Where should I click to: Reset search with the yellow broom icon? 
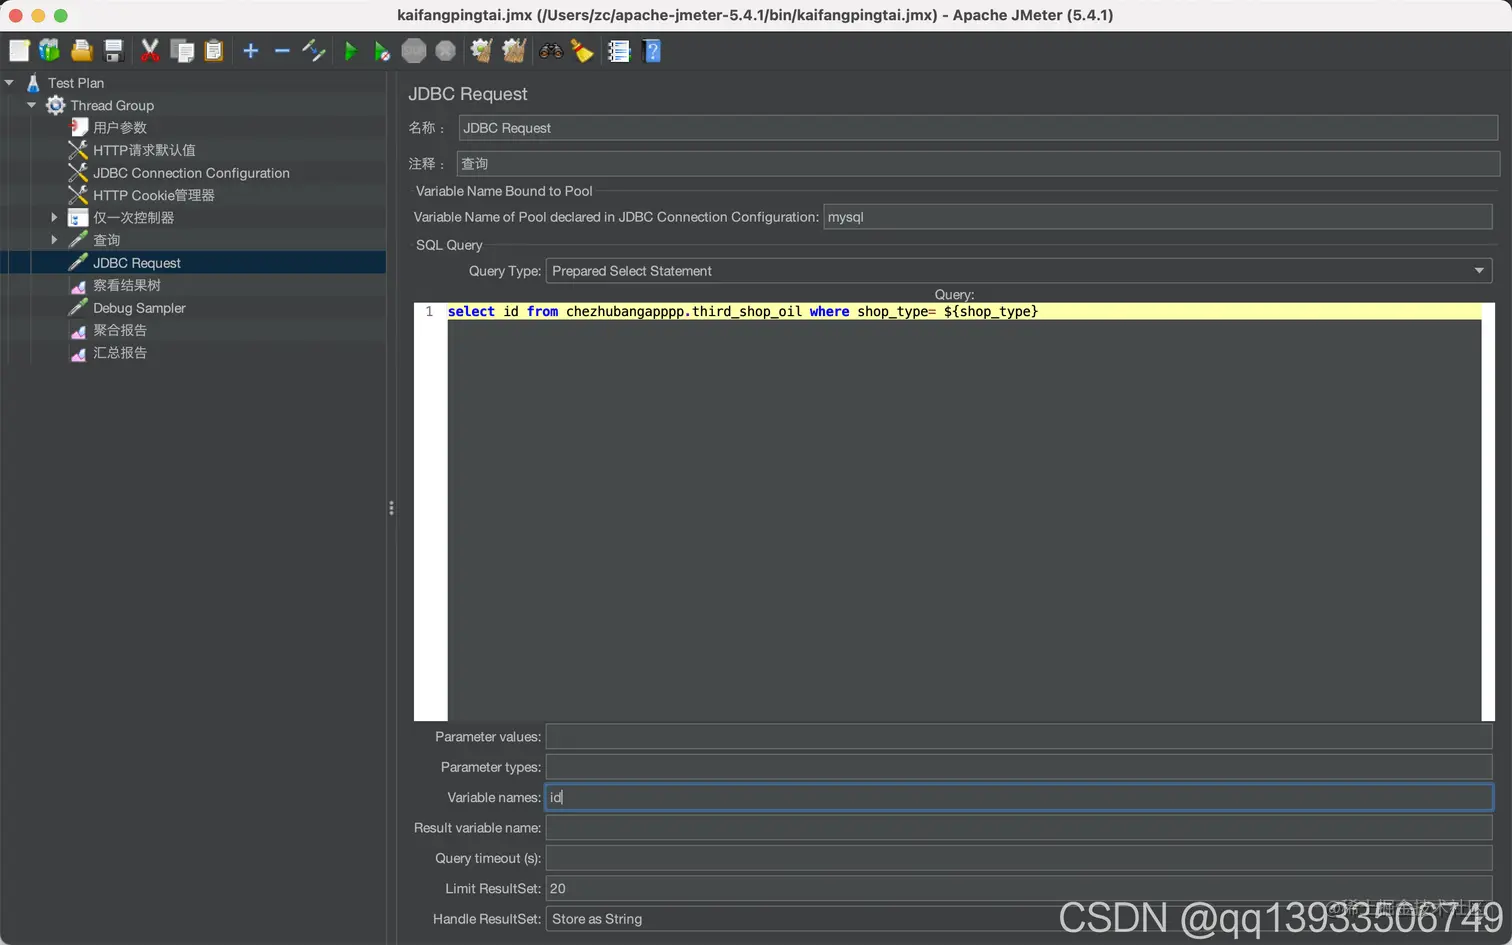tap(582, 51)
